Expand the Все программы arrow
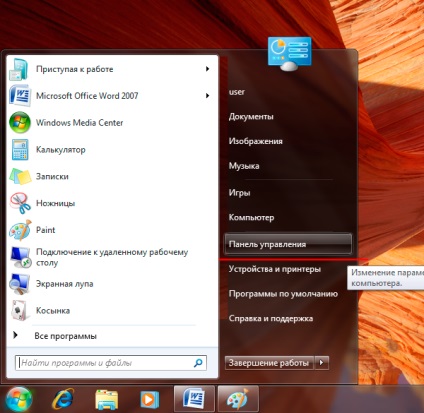The height and width of the screenshot is (413, 424). [x=15, y=335]
